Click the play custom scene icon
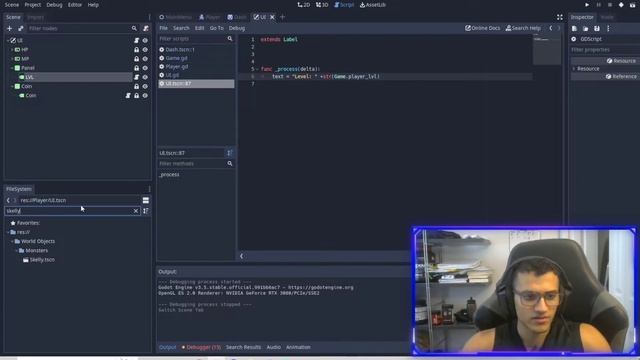The width and height of the screenshot is (640, 360). click(633, 5)
